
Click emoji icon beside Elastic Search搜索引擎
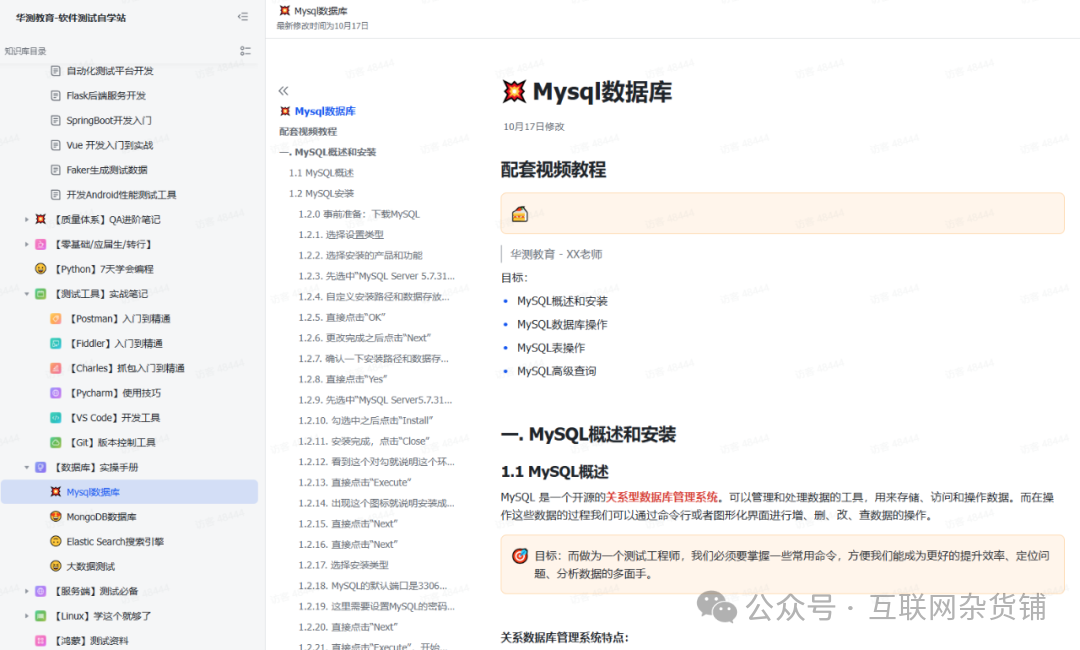pyautogui.click(x=56, y=541)
